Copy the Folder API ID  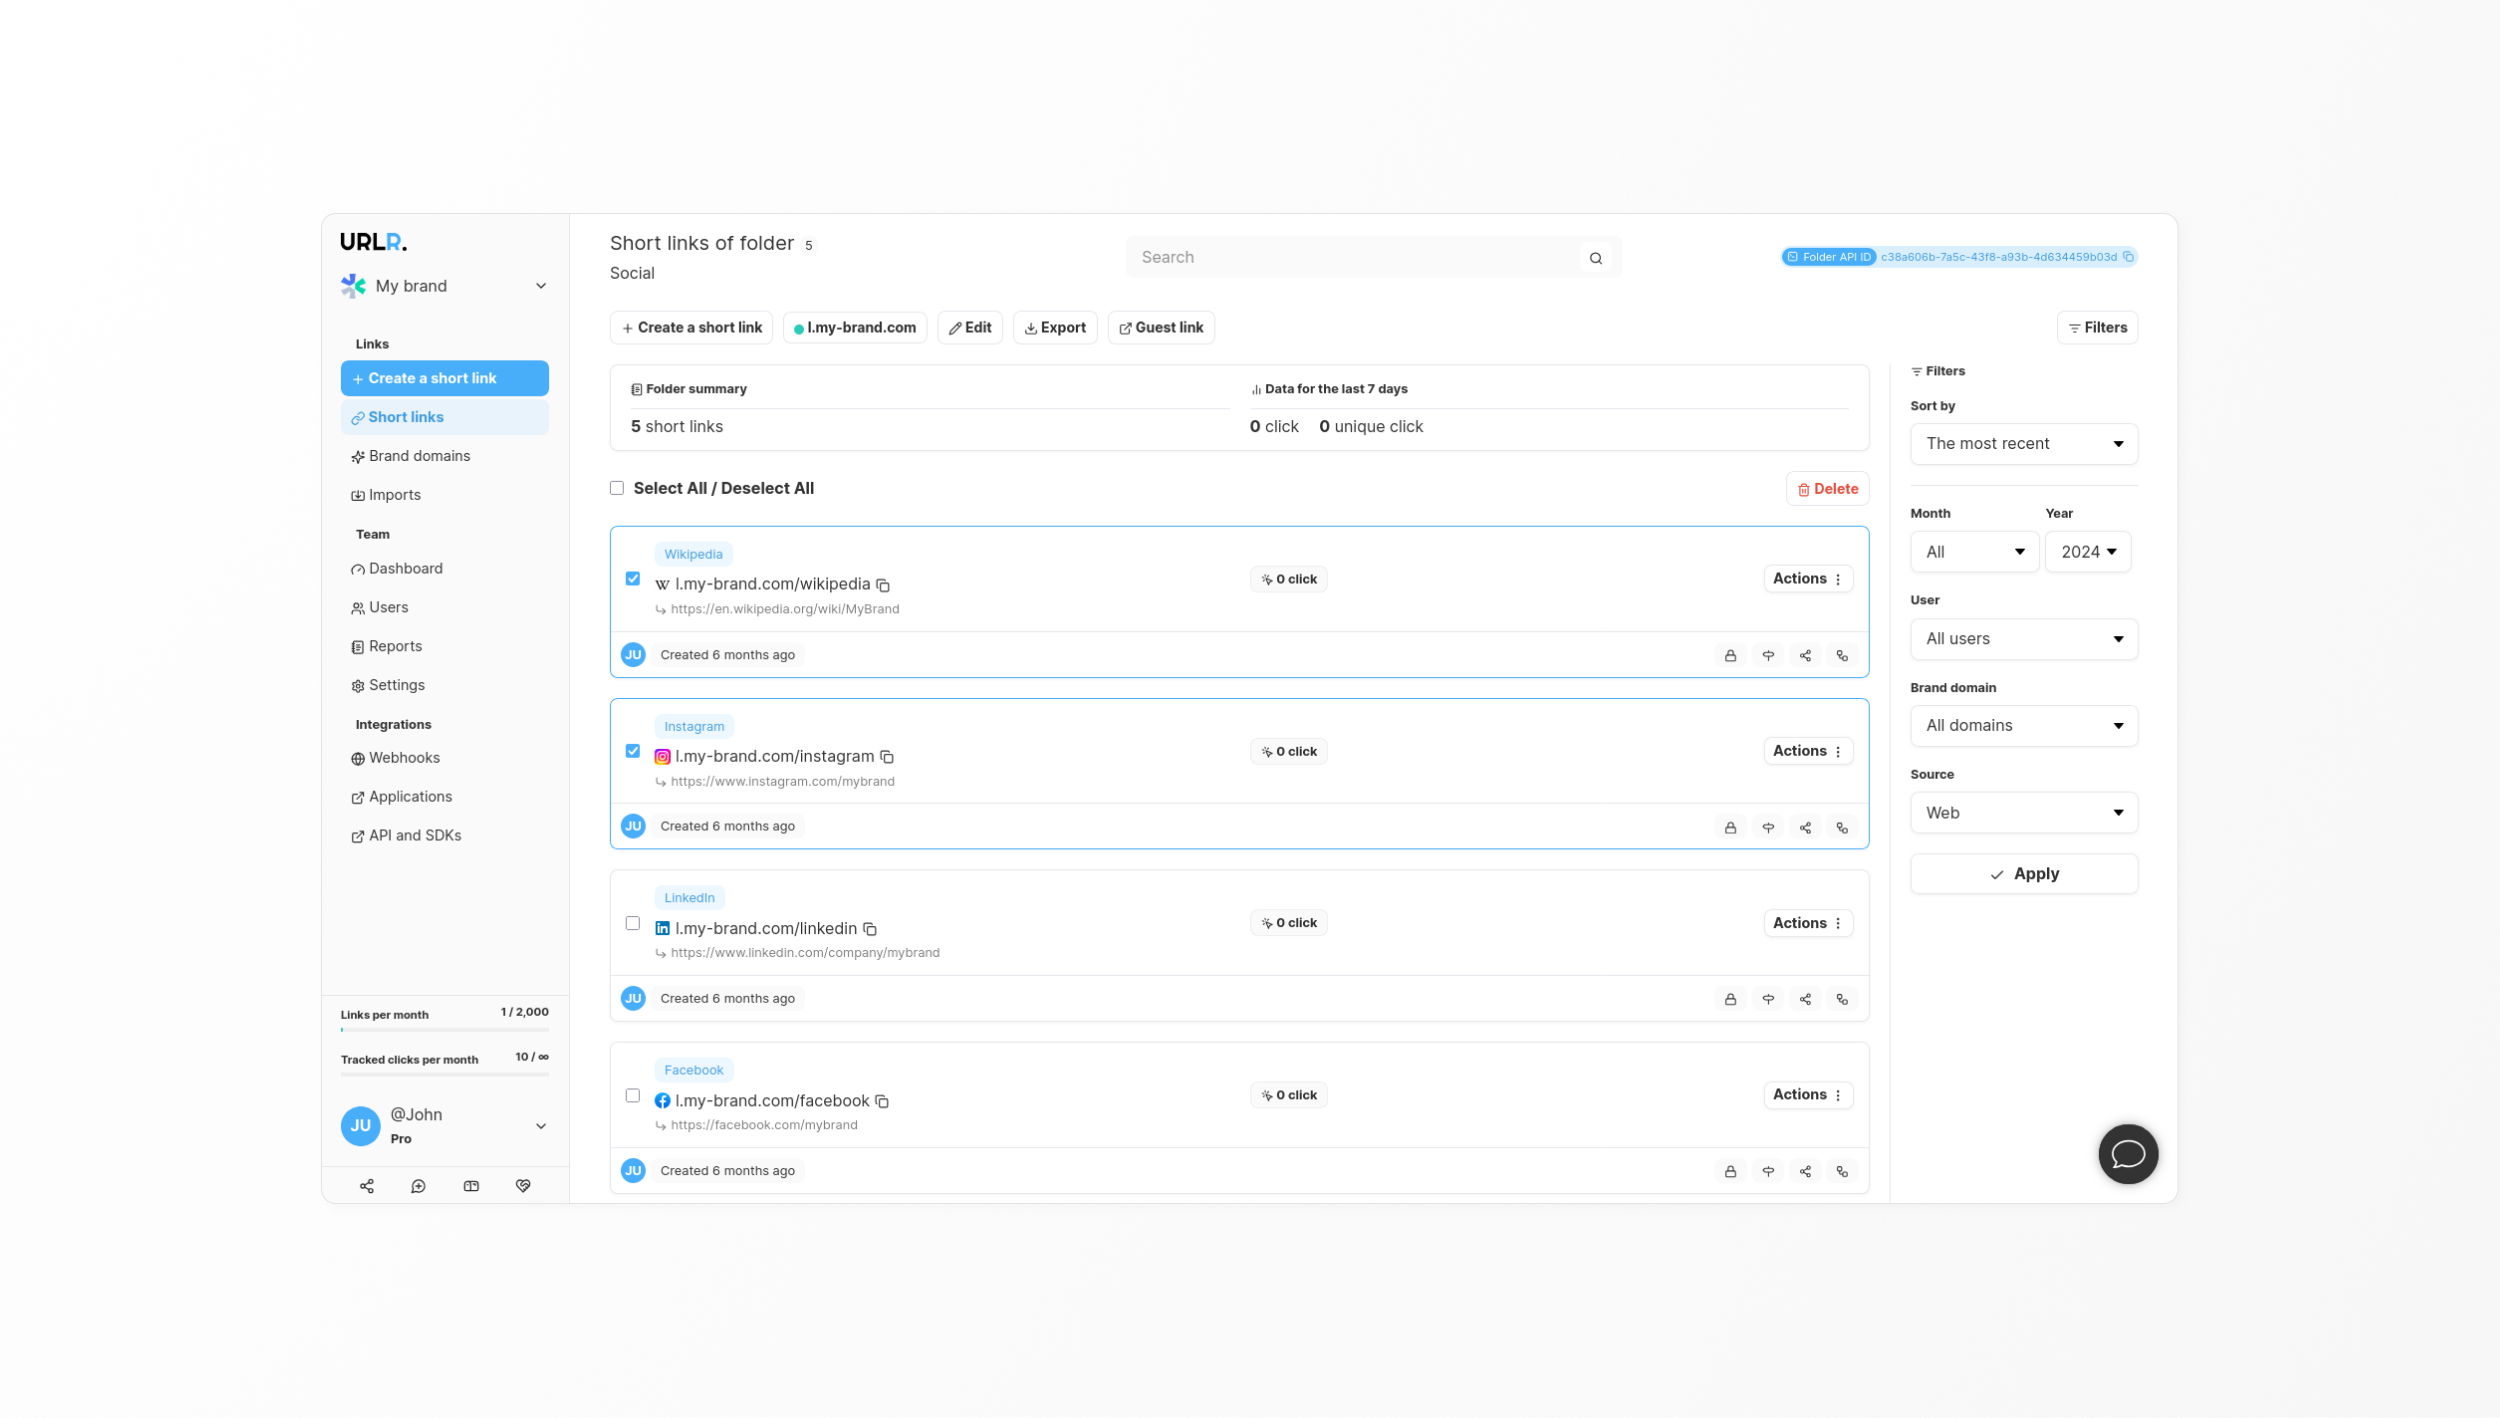pyautogui.click(x=2128, y=257)
